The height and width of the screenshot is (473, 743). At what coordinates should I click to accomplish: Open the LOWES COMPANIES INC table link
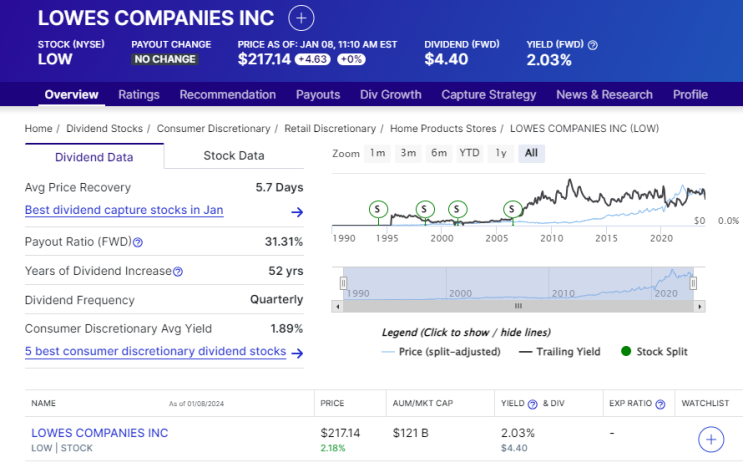[x=100, y=433]
